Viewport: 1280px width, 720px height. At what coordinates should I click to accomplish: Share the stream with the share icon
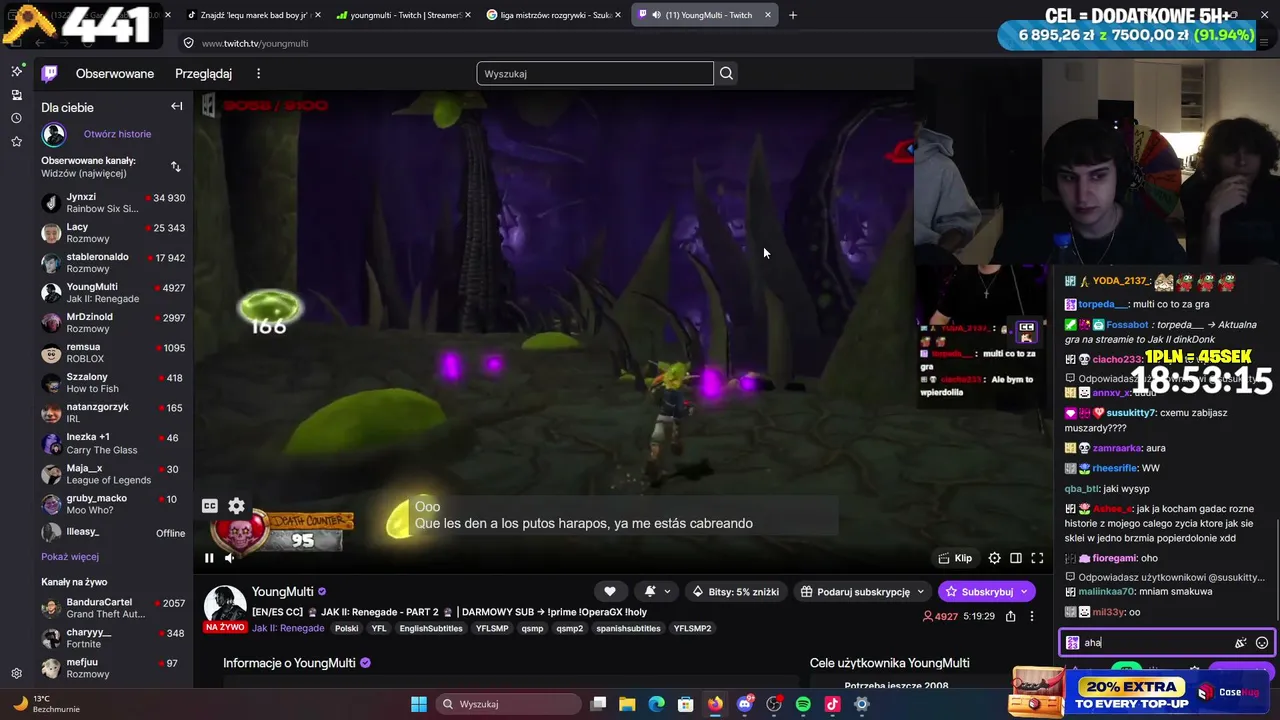tap(1011, 616)
